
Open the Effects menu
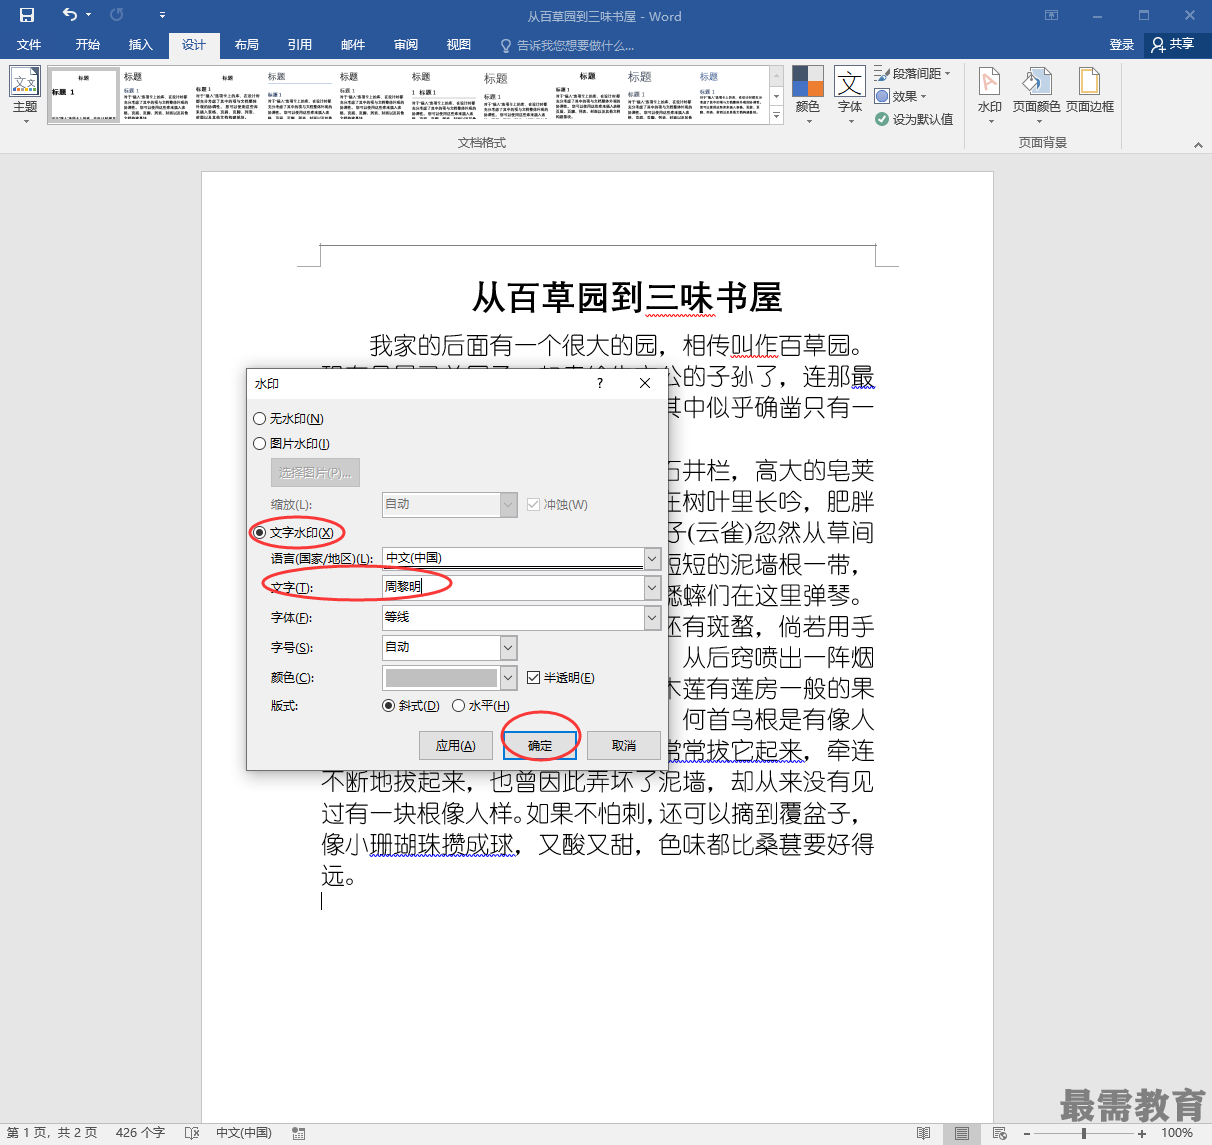click(x=901, y=96)
